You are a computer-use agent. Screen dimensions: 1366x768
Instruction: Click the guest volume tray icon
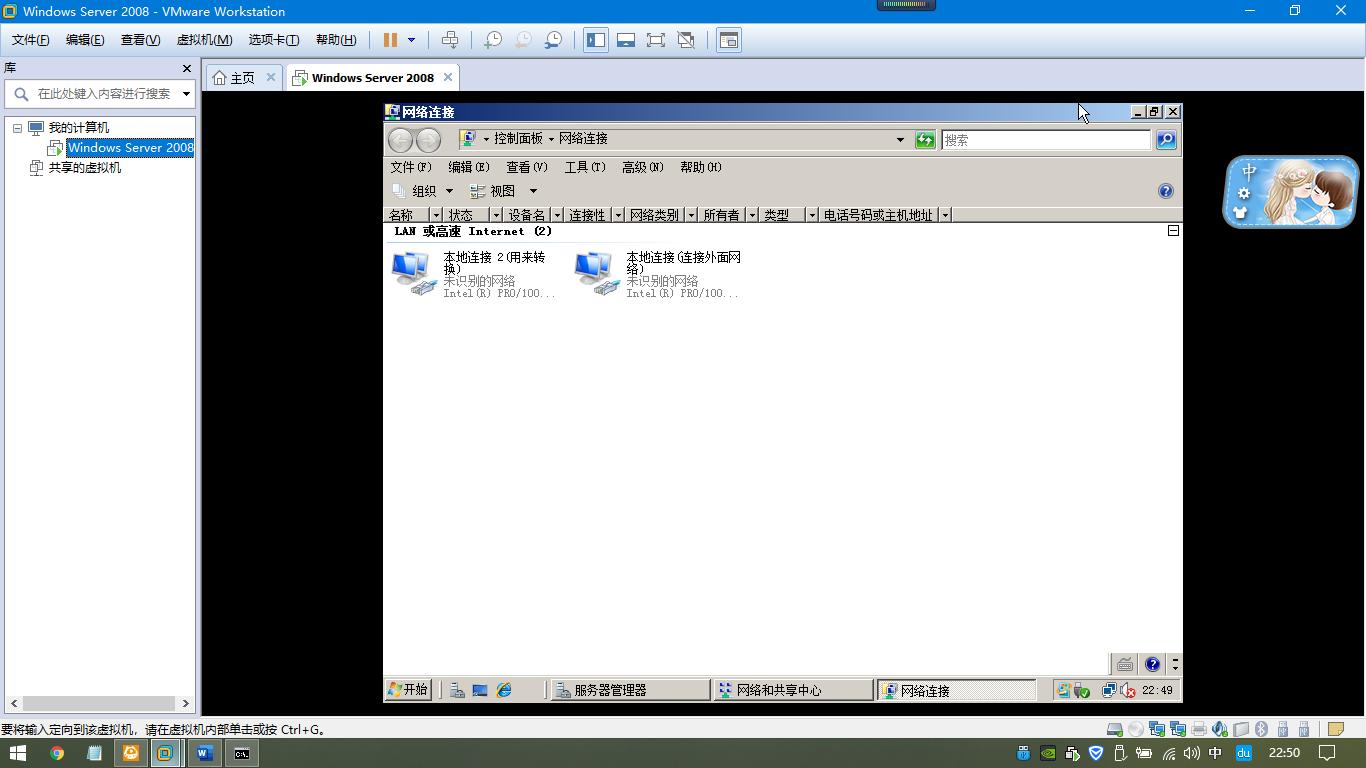(1128, 690)
